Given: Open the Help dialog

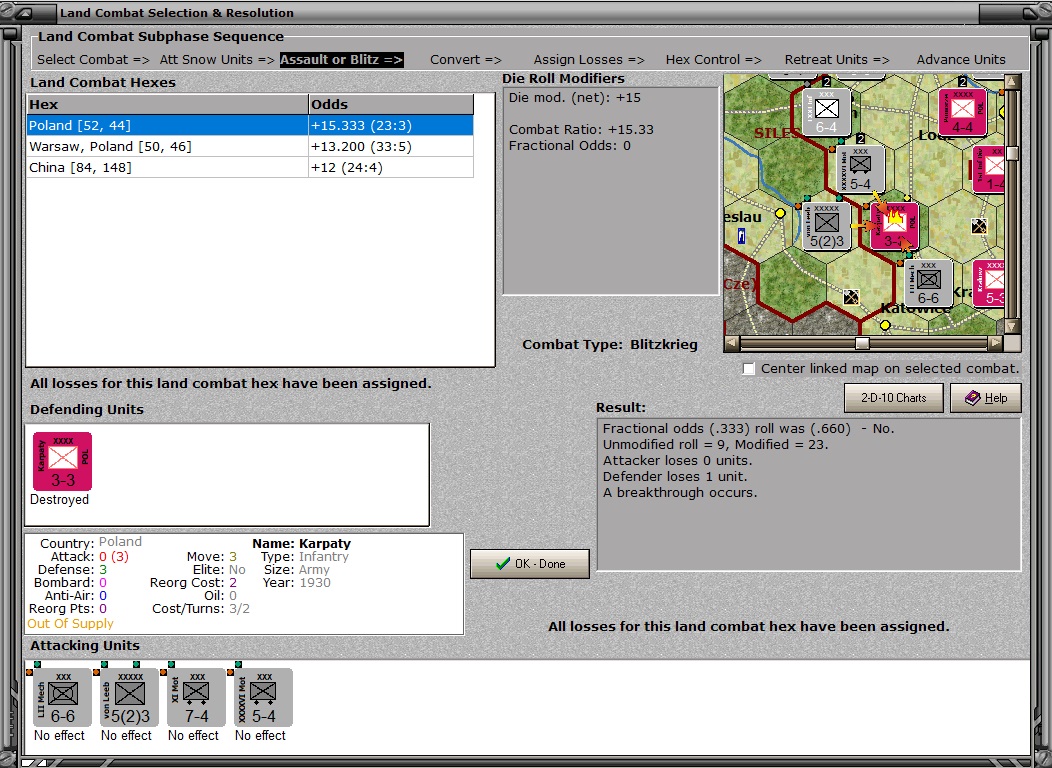Looking at the screenshot, I should (x=986, y=398).
